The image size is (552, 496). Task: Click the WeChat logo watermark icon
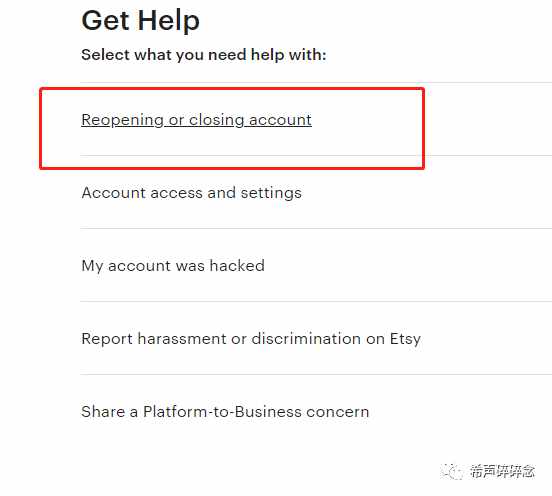451,471
